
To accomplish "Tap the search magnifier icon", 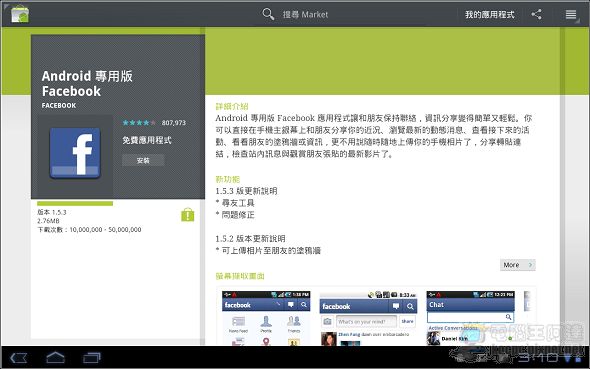I will click(268, 14).
